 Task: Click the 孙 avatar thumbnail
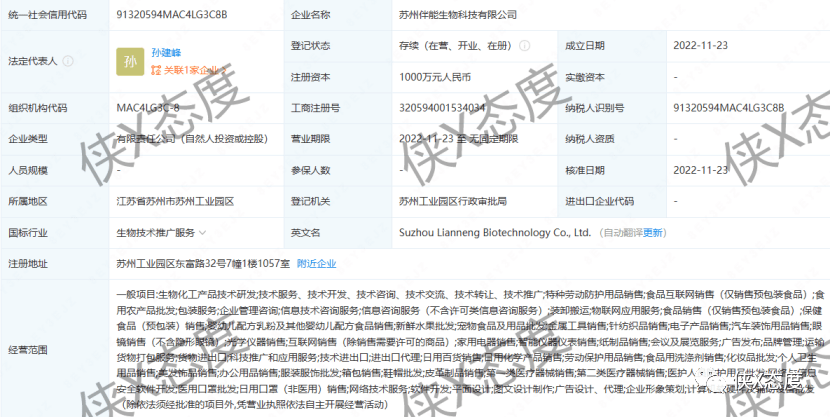click(130, 61)
